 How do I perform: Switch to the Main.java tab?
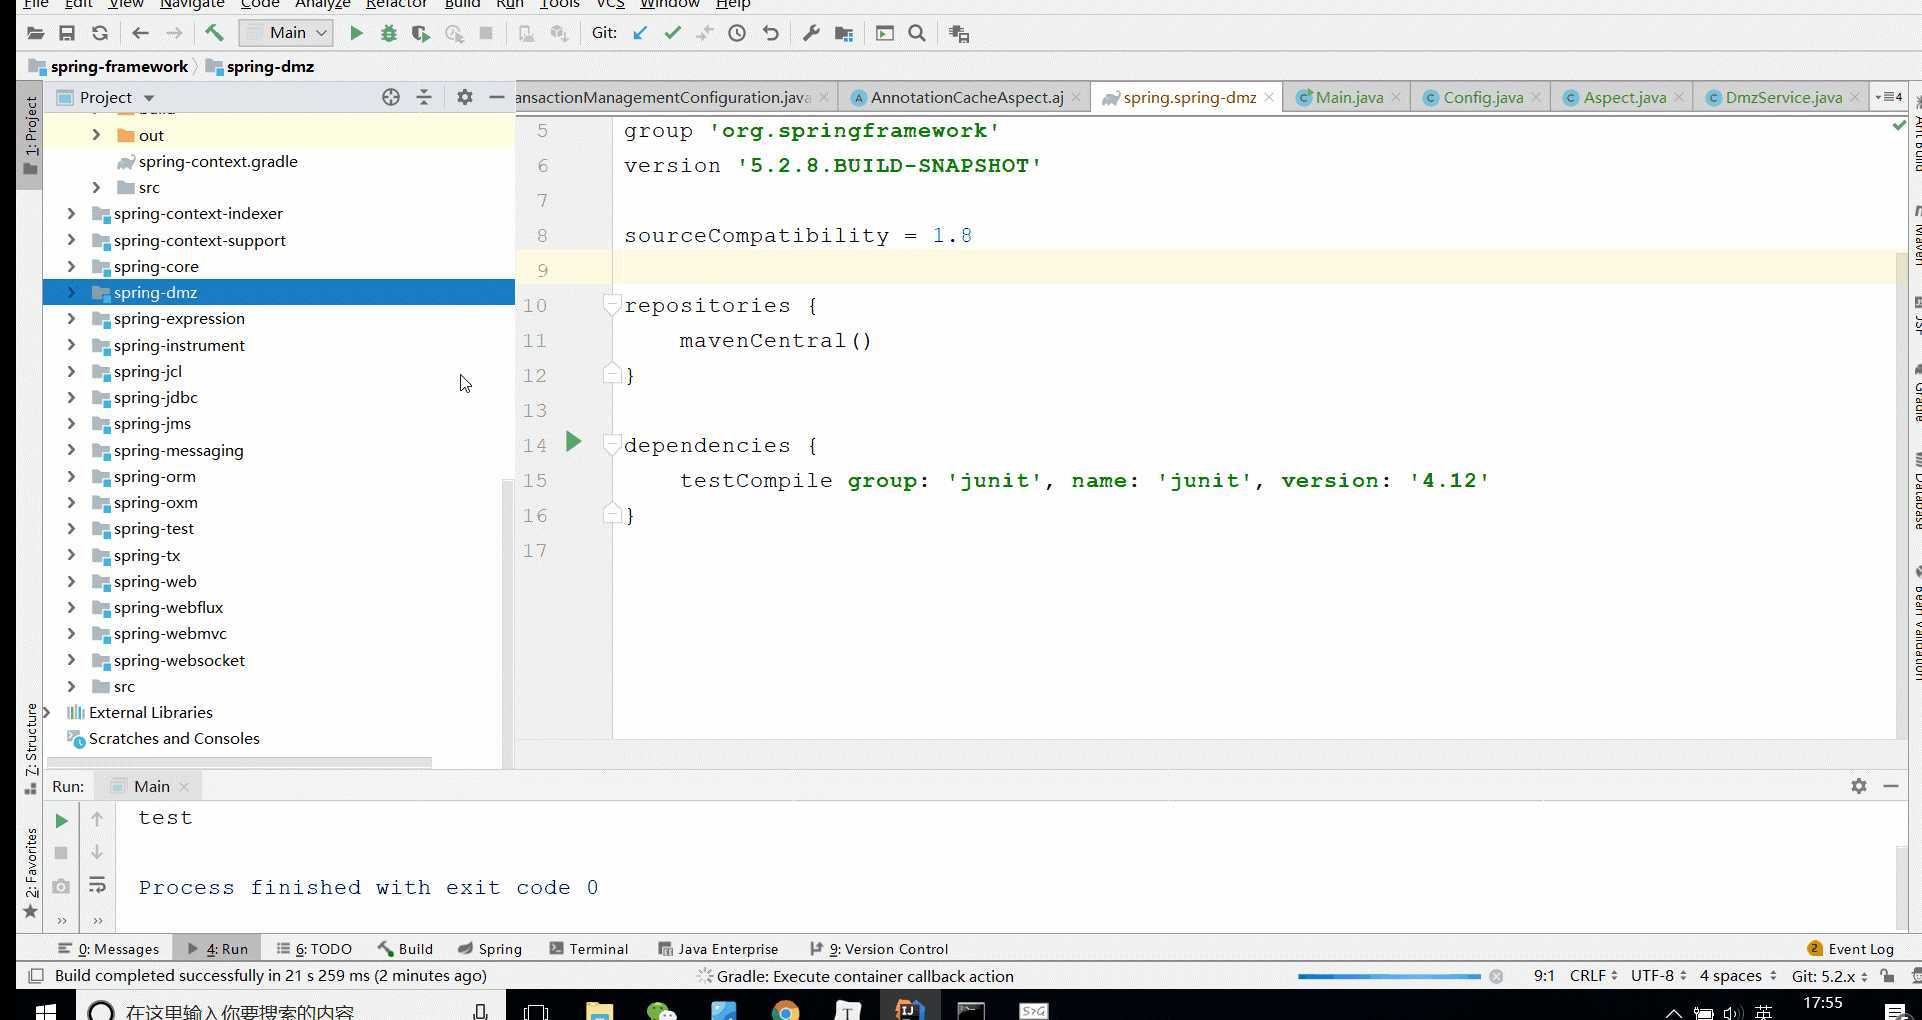pos(1349,97)
